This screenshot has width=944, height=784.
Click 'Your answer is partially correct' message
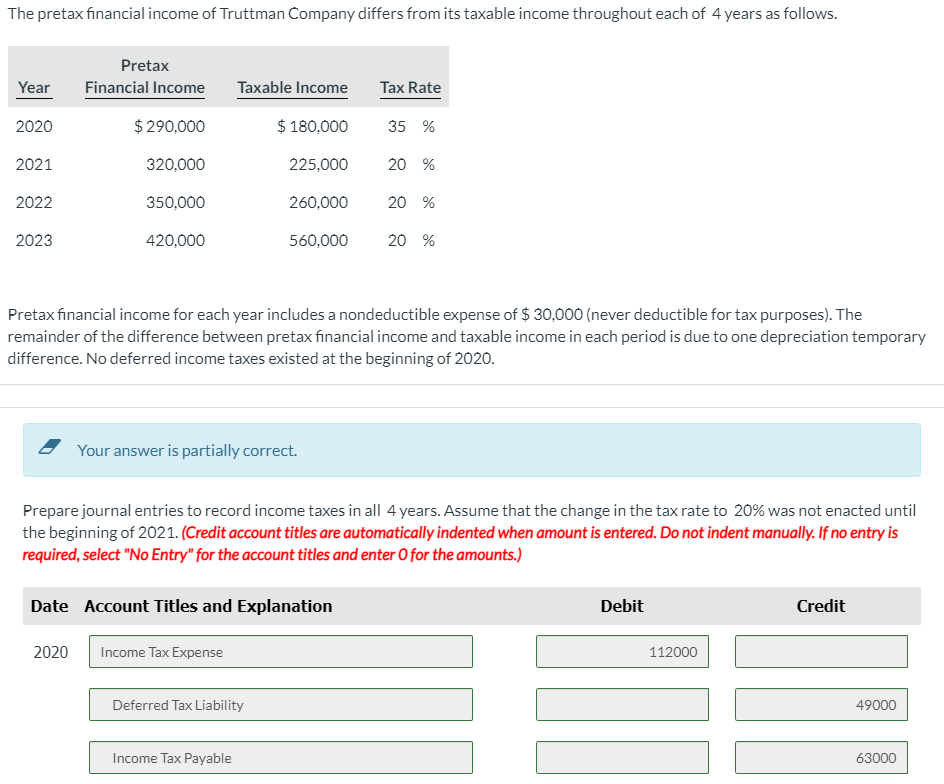pyautogui.click(x=187, y=450)
